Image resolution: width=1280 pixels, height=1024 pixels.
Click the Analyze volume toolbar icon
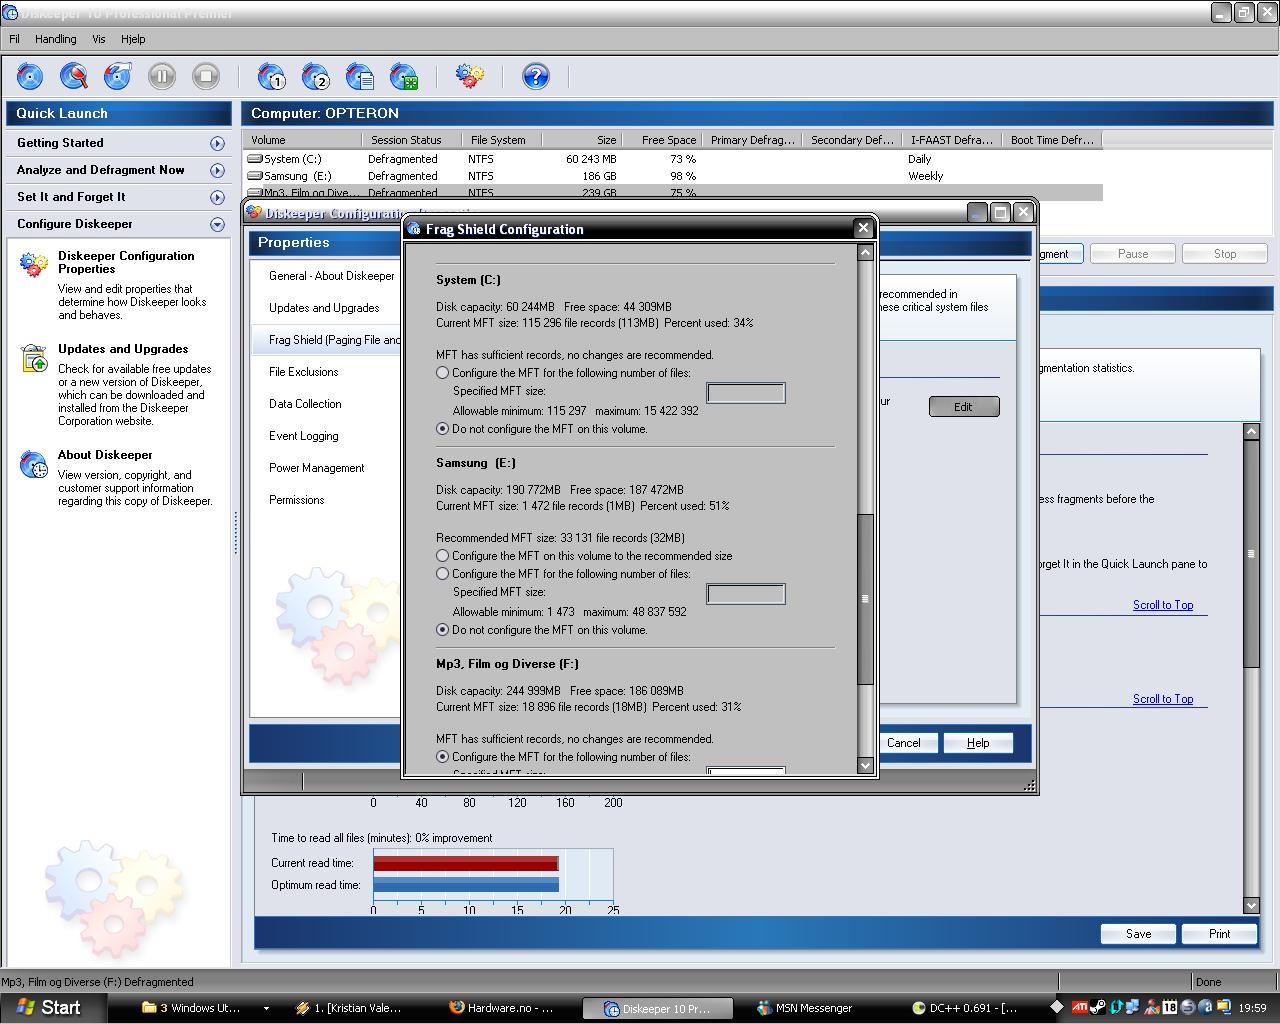click(30, 76)
